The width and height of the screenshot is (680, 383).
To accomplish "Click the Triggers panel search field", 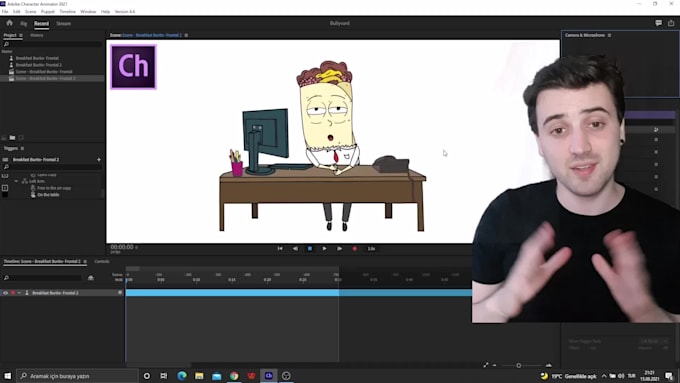I will tap(52, 167).
